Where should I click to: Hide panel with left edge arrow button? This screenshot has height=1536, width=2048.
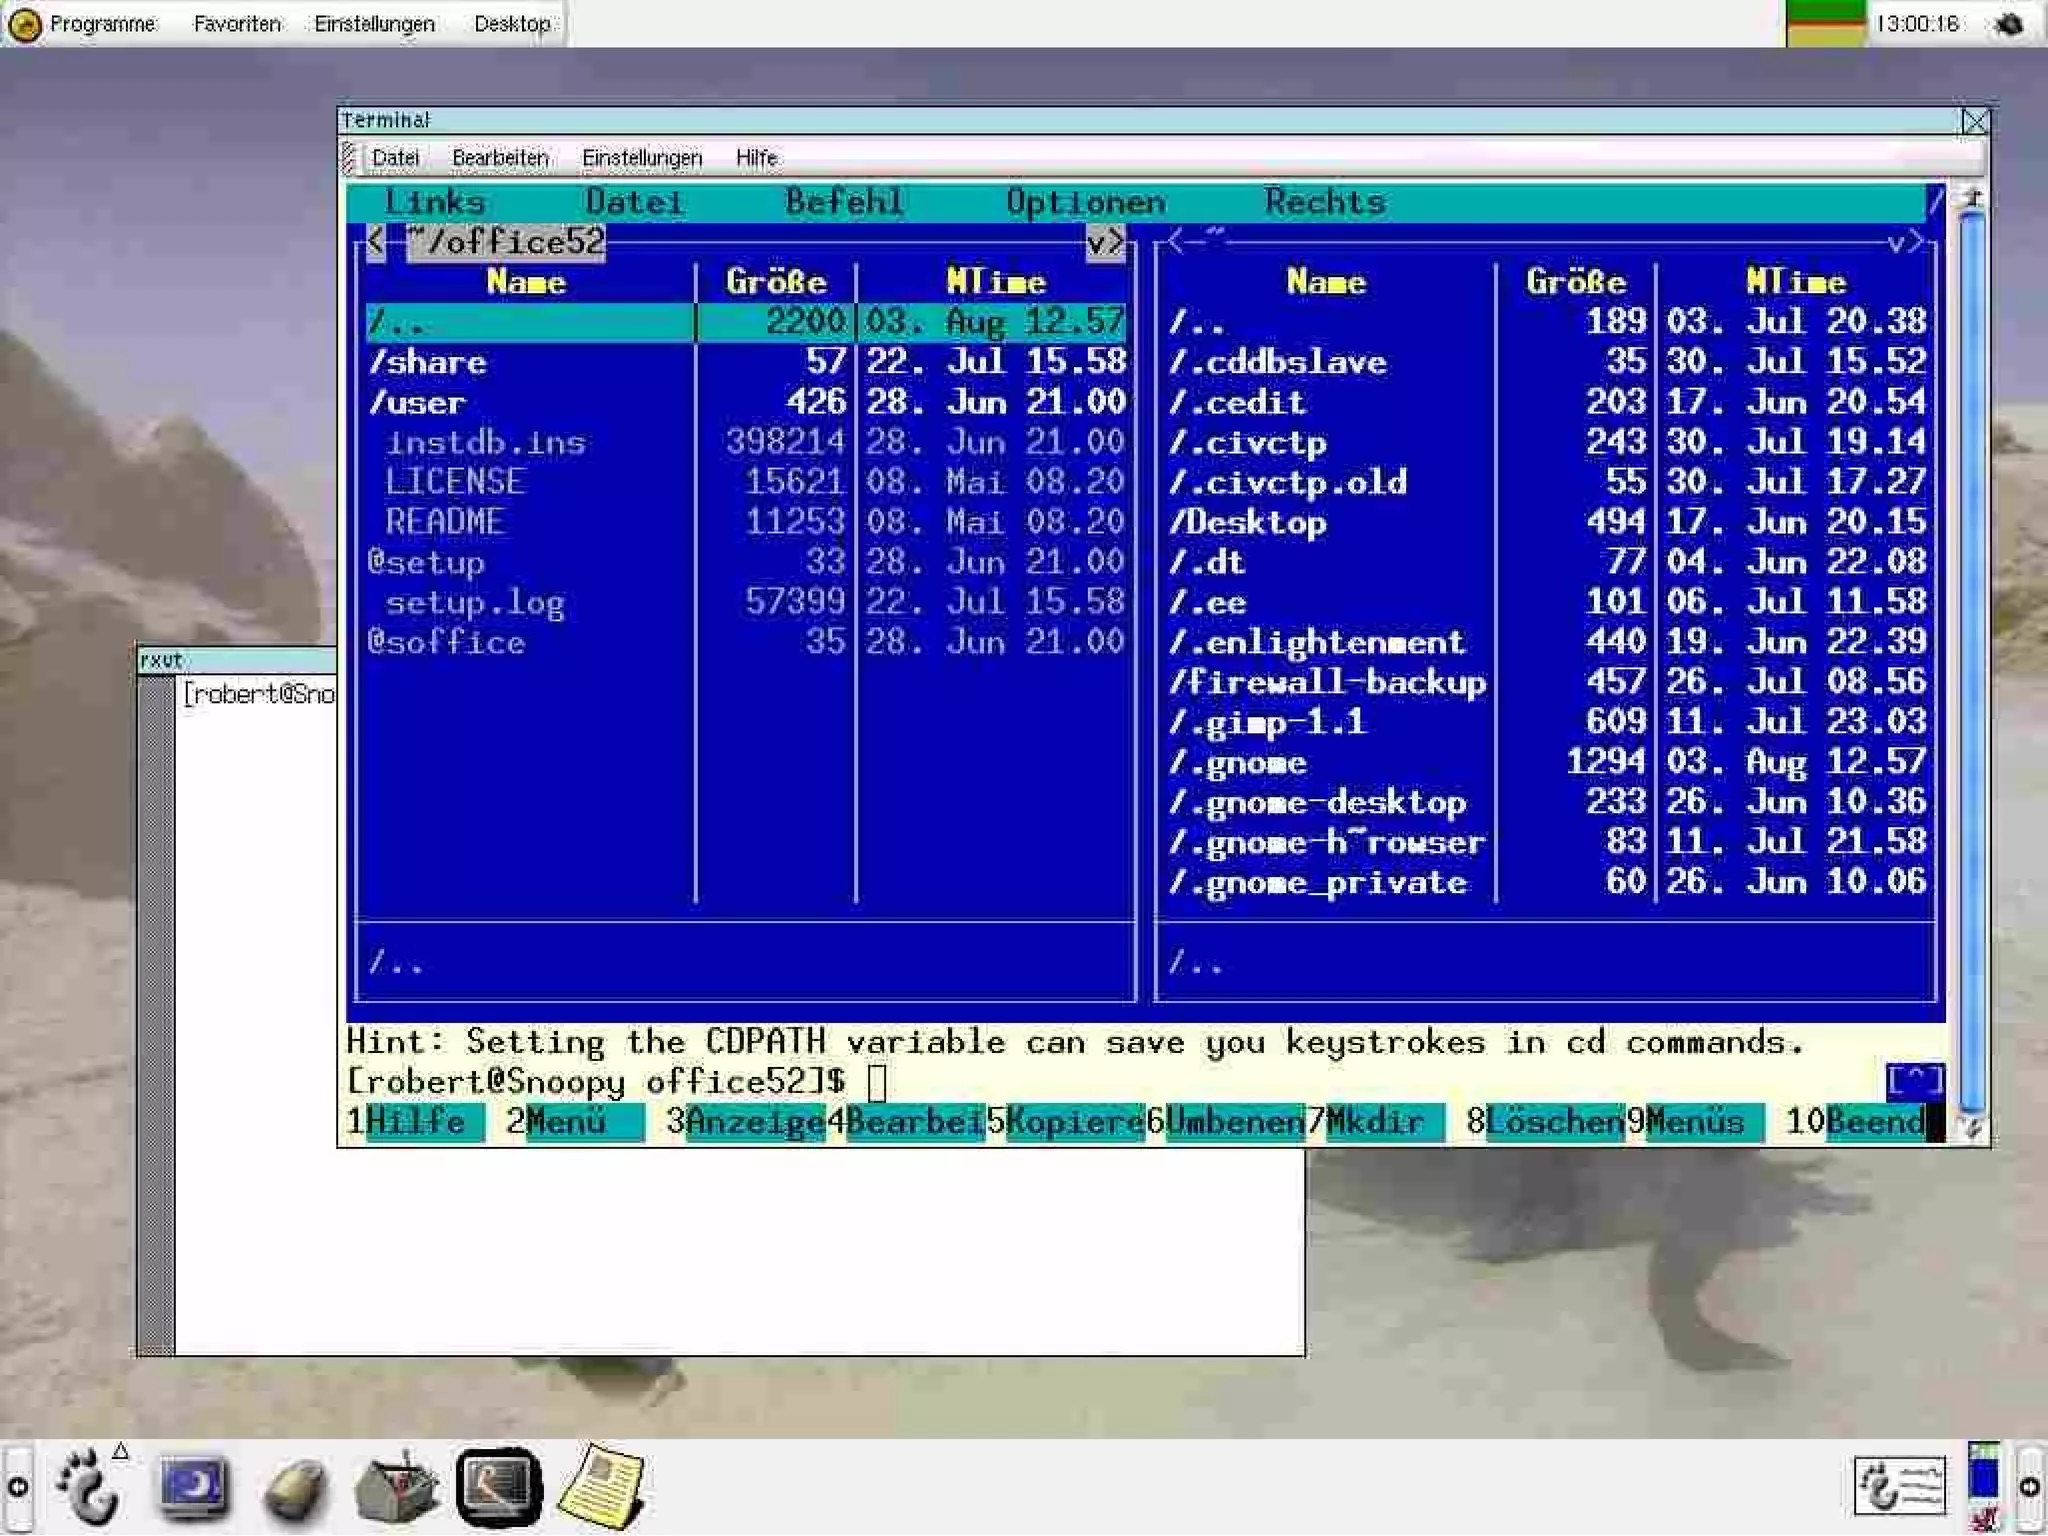(17, 1487)
